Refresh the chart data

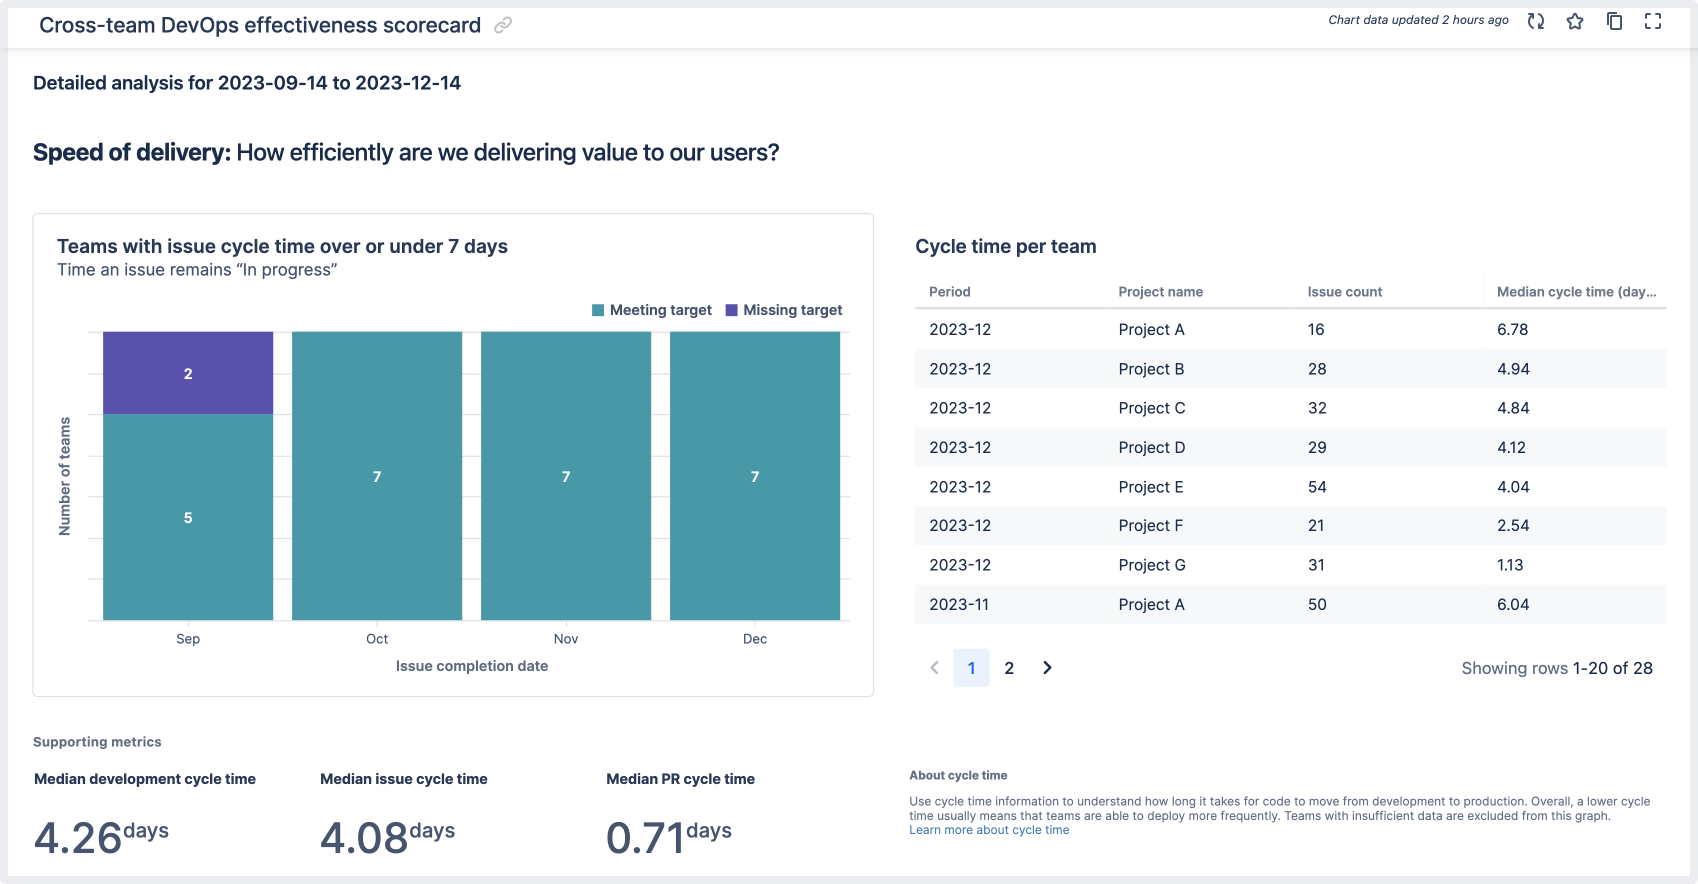pos(1536,21)
